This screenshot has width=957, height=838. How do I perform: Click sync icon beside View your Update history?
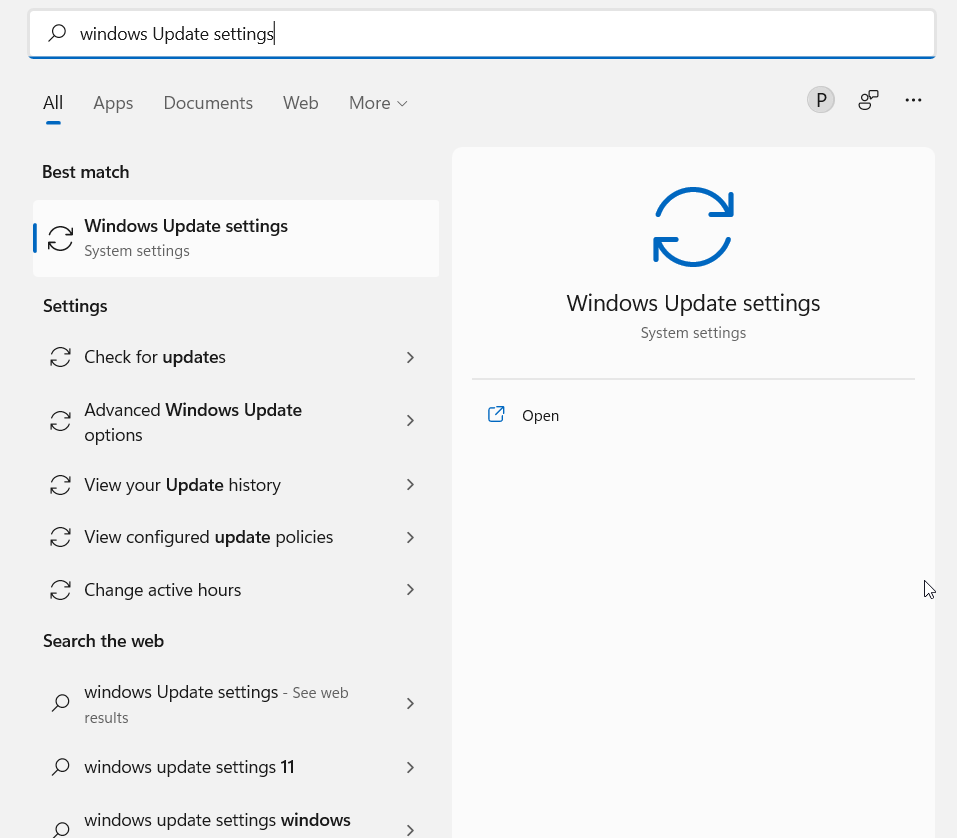pos(60,485)
